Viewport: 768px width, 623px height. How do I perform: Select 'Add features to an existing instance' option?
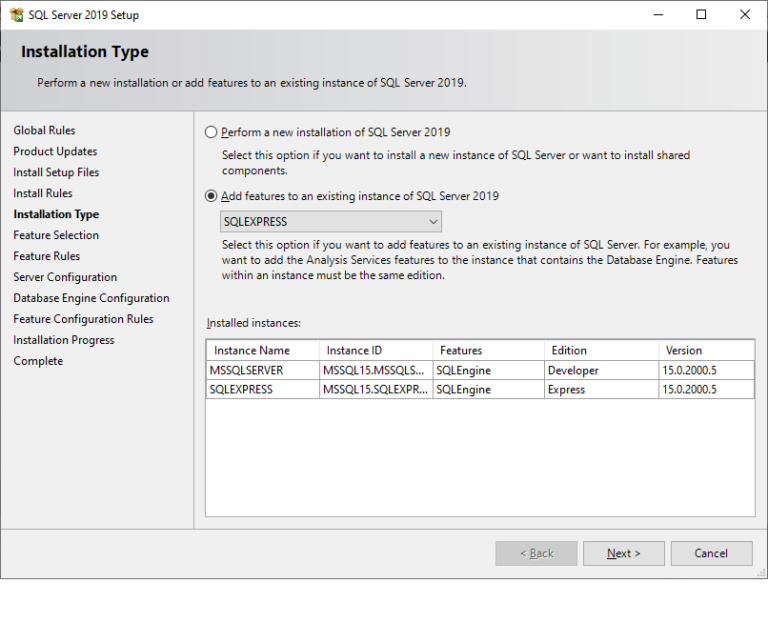point(211,196)
